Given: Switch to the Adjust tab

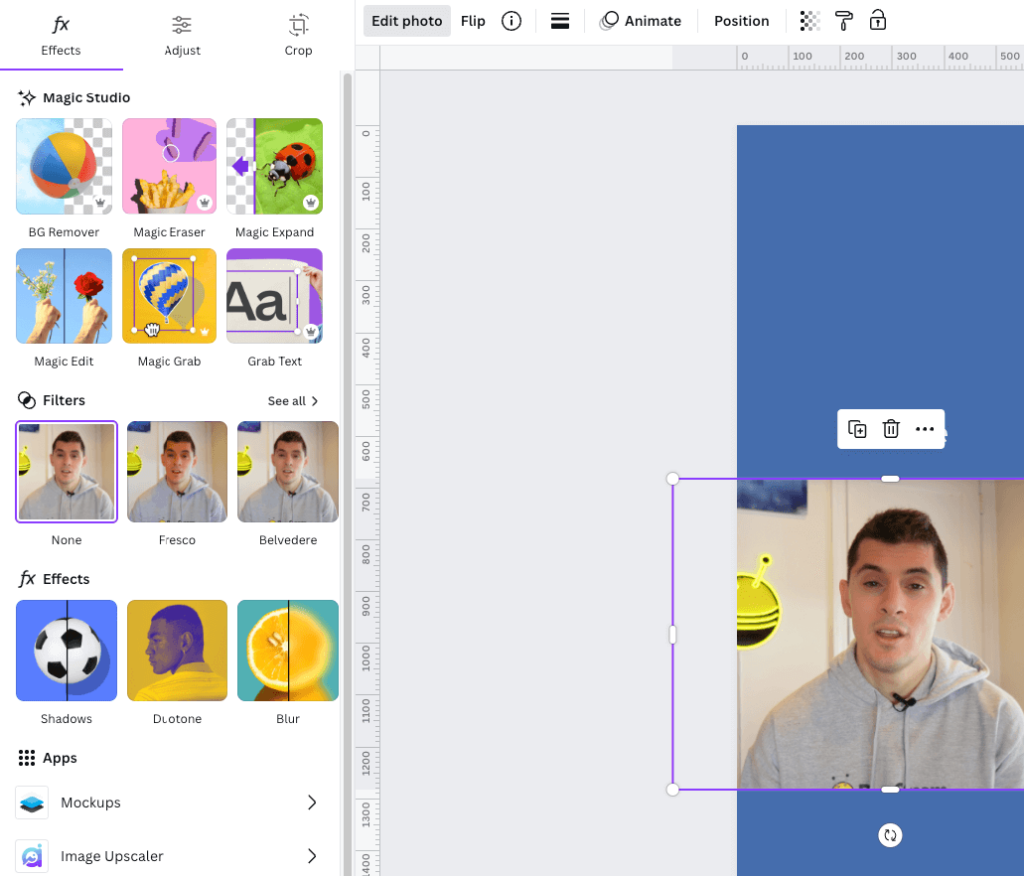Looking at the screenshot, I should click(x=182, y=34).
